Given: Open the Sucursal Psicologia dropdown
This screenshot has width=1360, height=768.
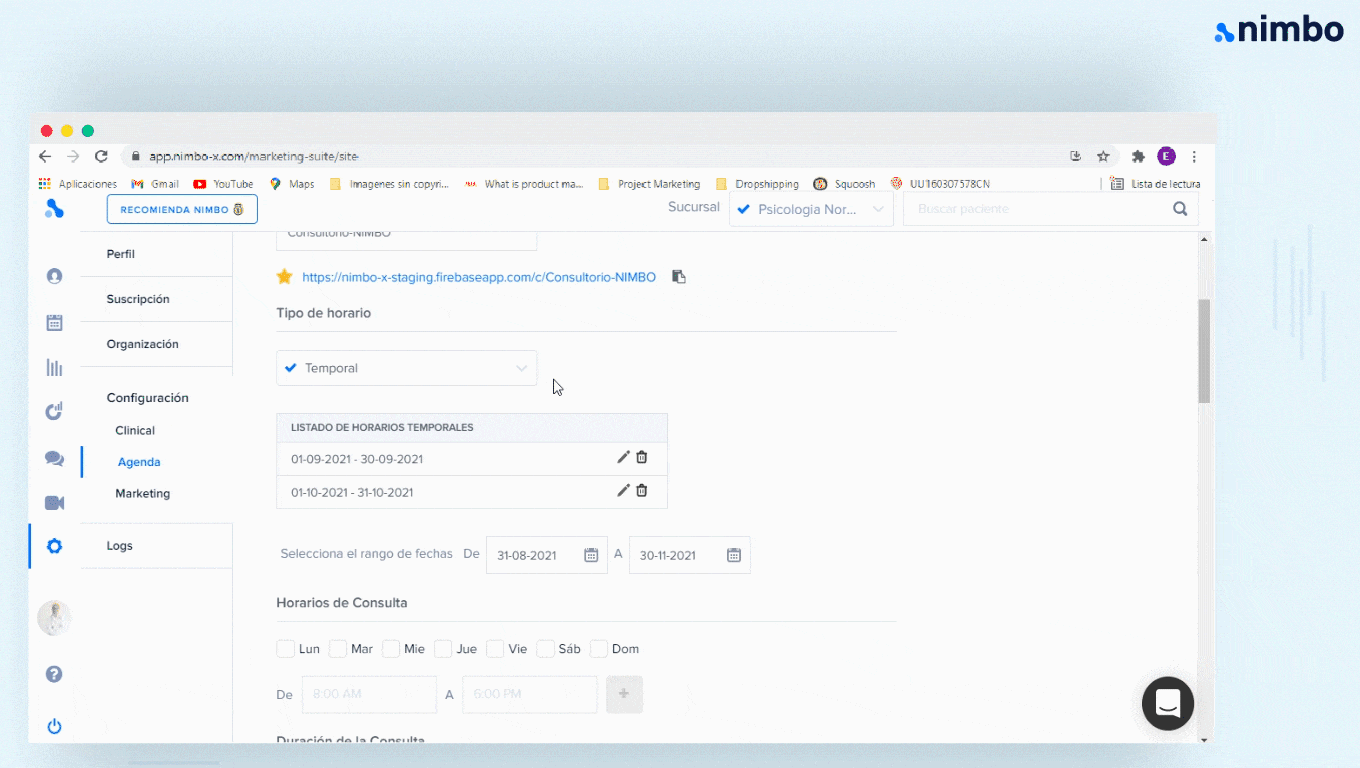Looking at the screenshot, I should [x=810, y=209].
